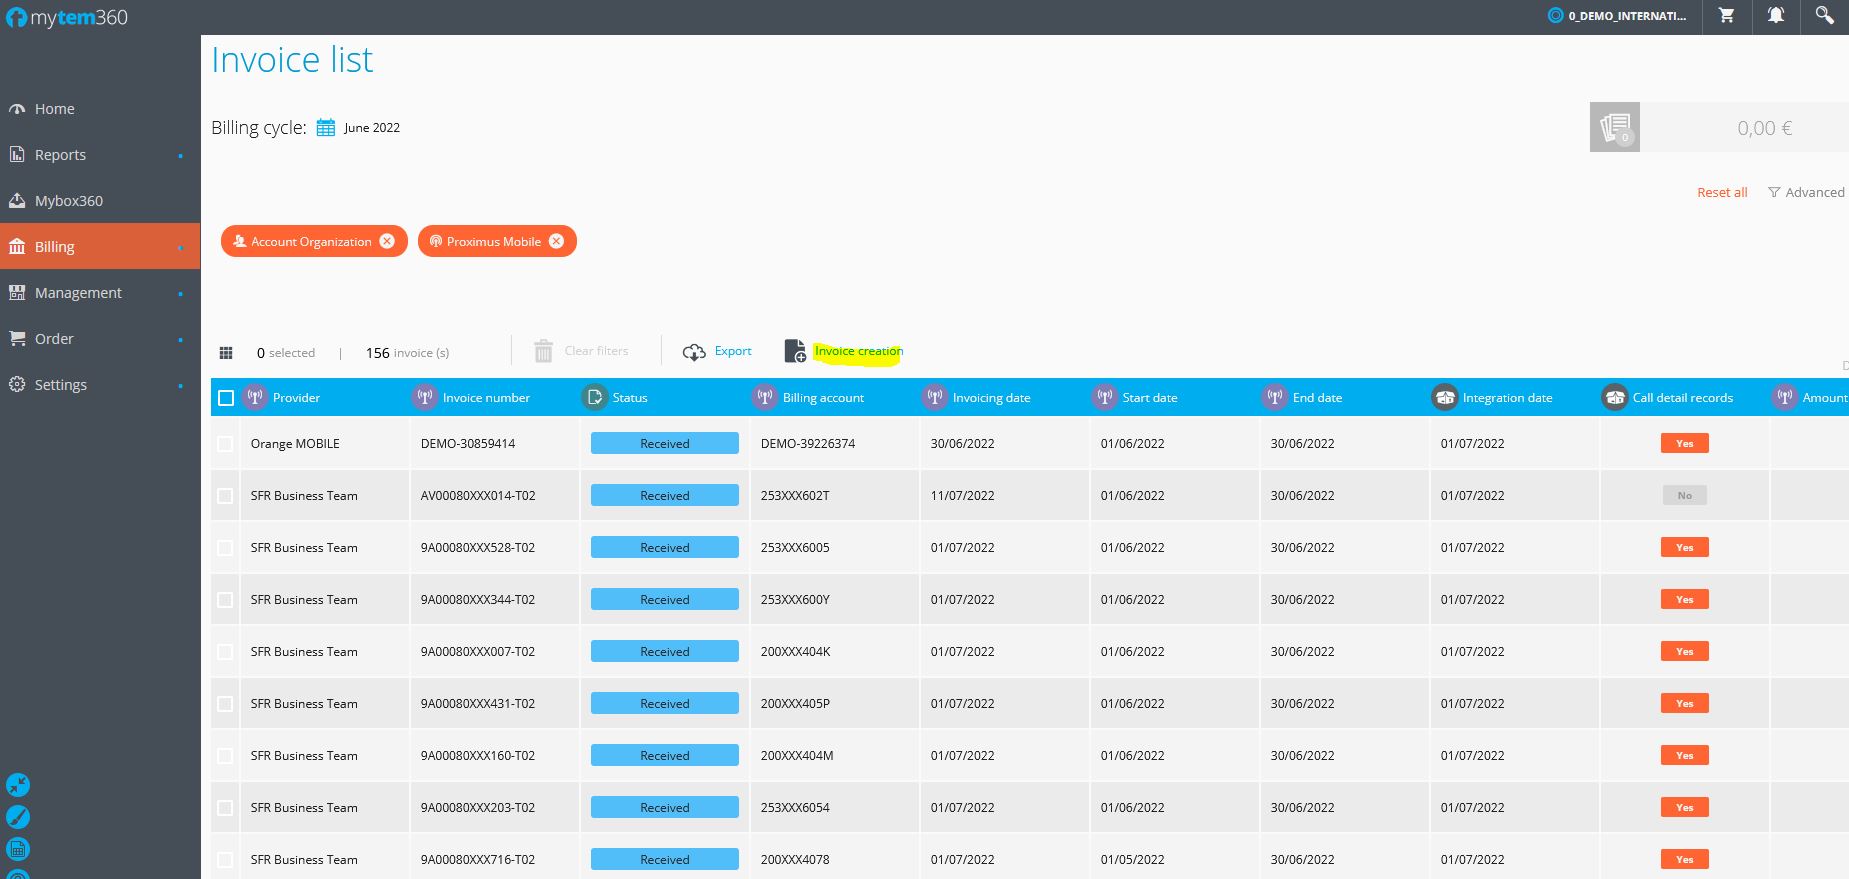
Task: Click the search magnifier icon
Action: point(1825,16)
